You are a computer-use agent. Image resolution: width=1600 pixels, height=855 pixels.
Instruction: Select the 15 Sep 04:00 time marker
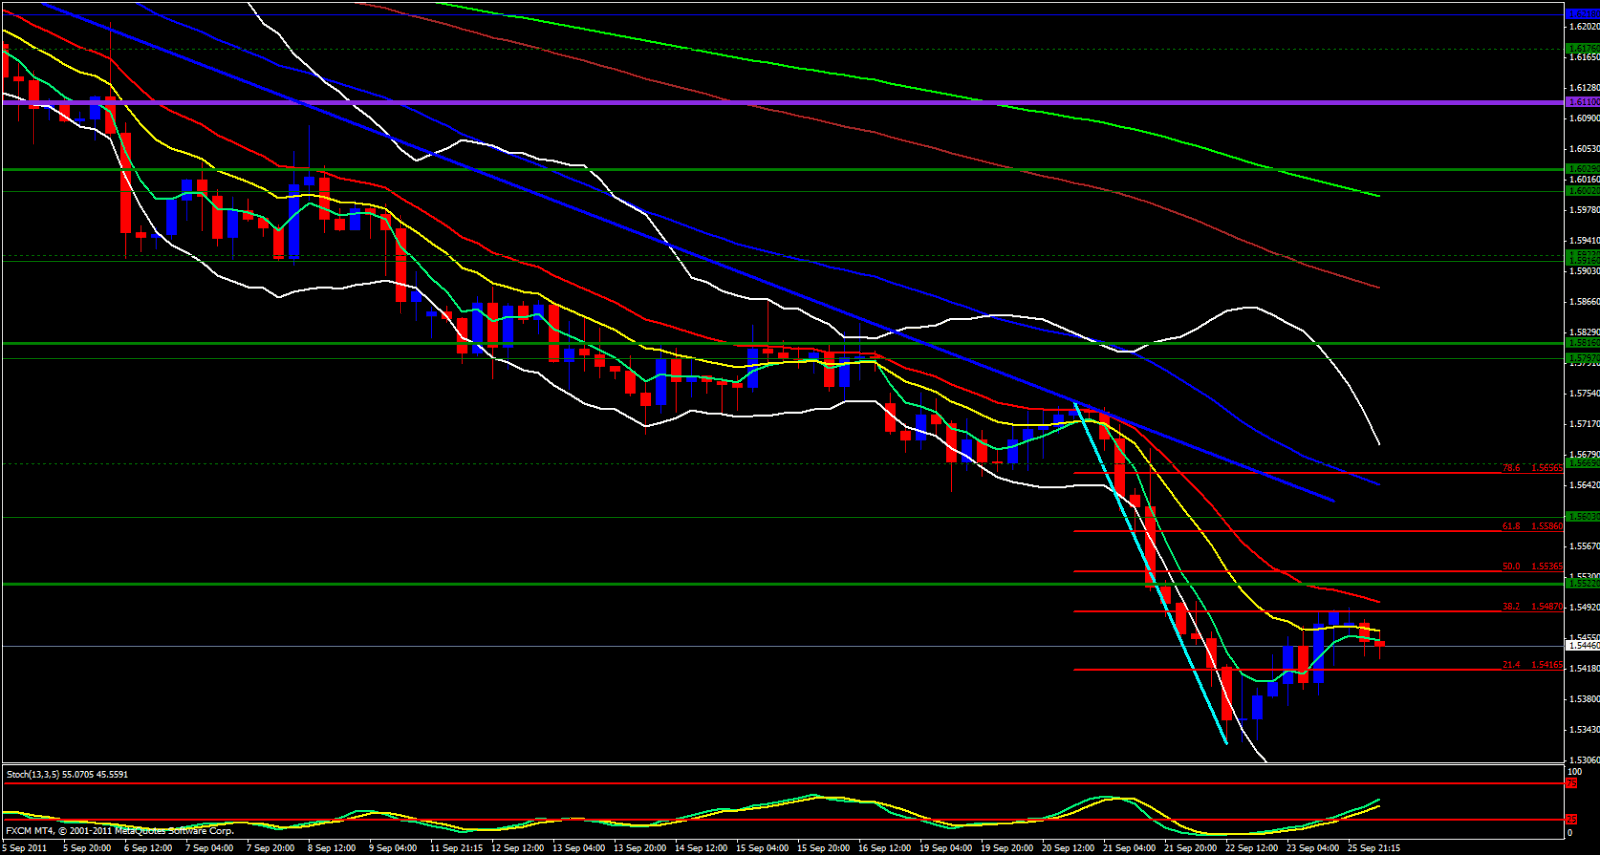point(762,848)
